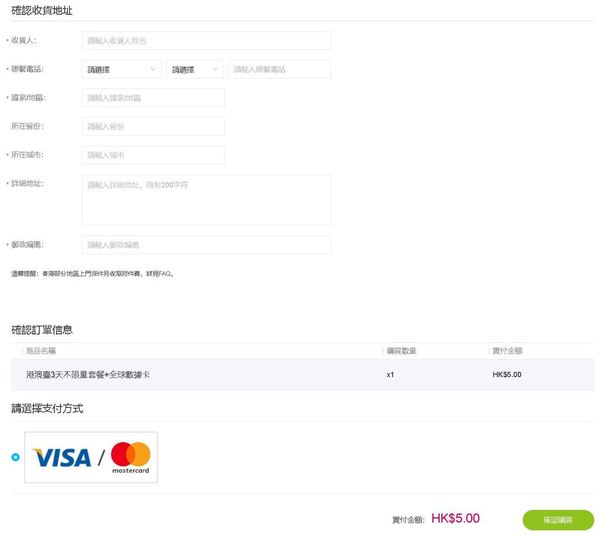Click the Mastercard logo
The width and height of the screenshot is (600, 534).
(x=130, y=457)
